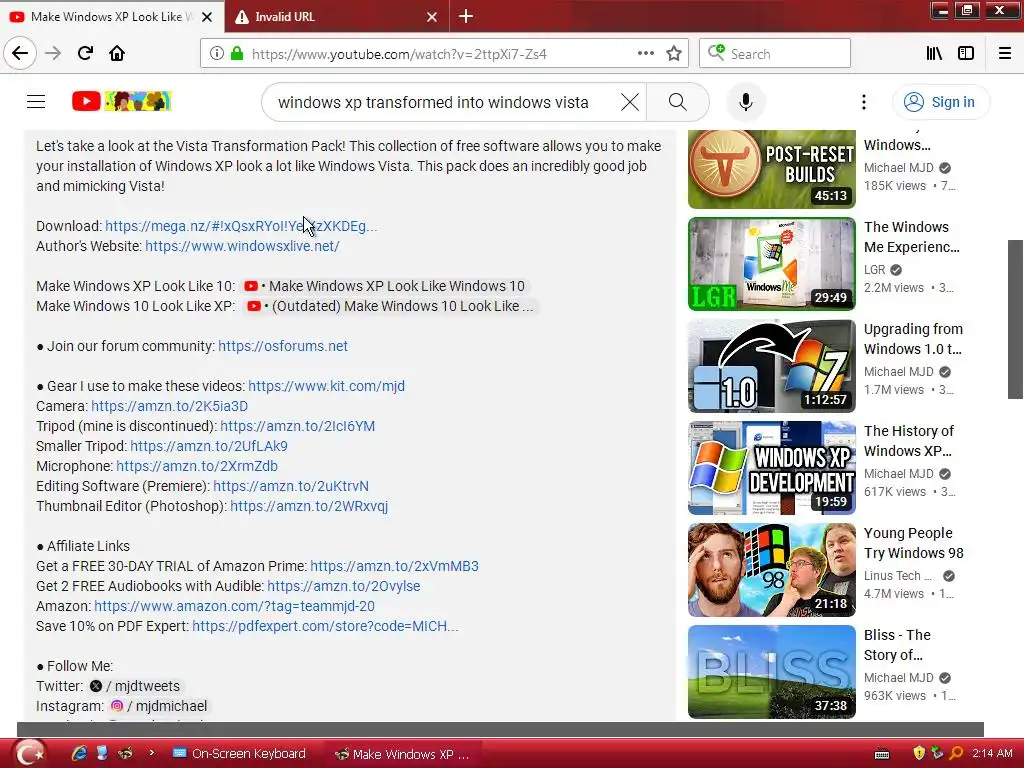
Task: Open the mega.nz download link
Action: pyautogui.click(x=241, y=226)
